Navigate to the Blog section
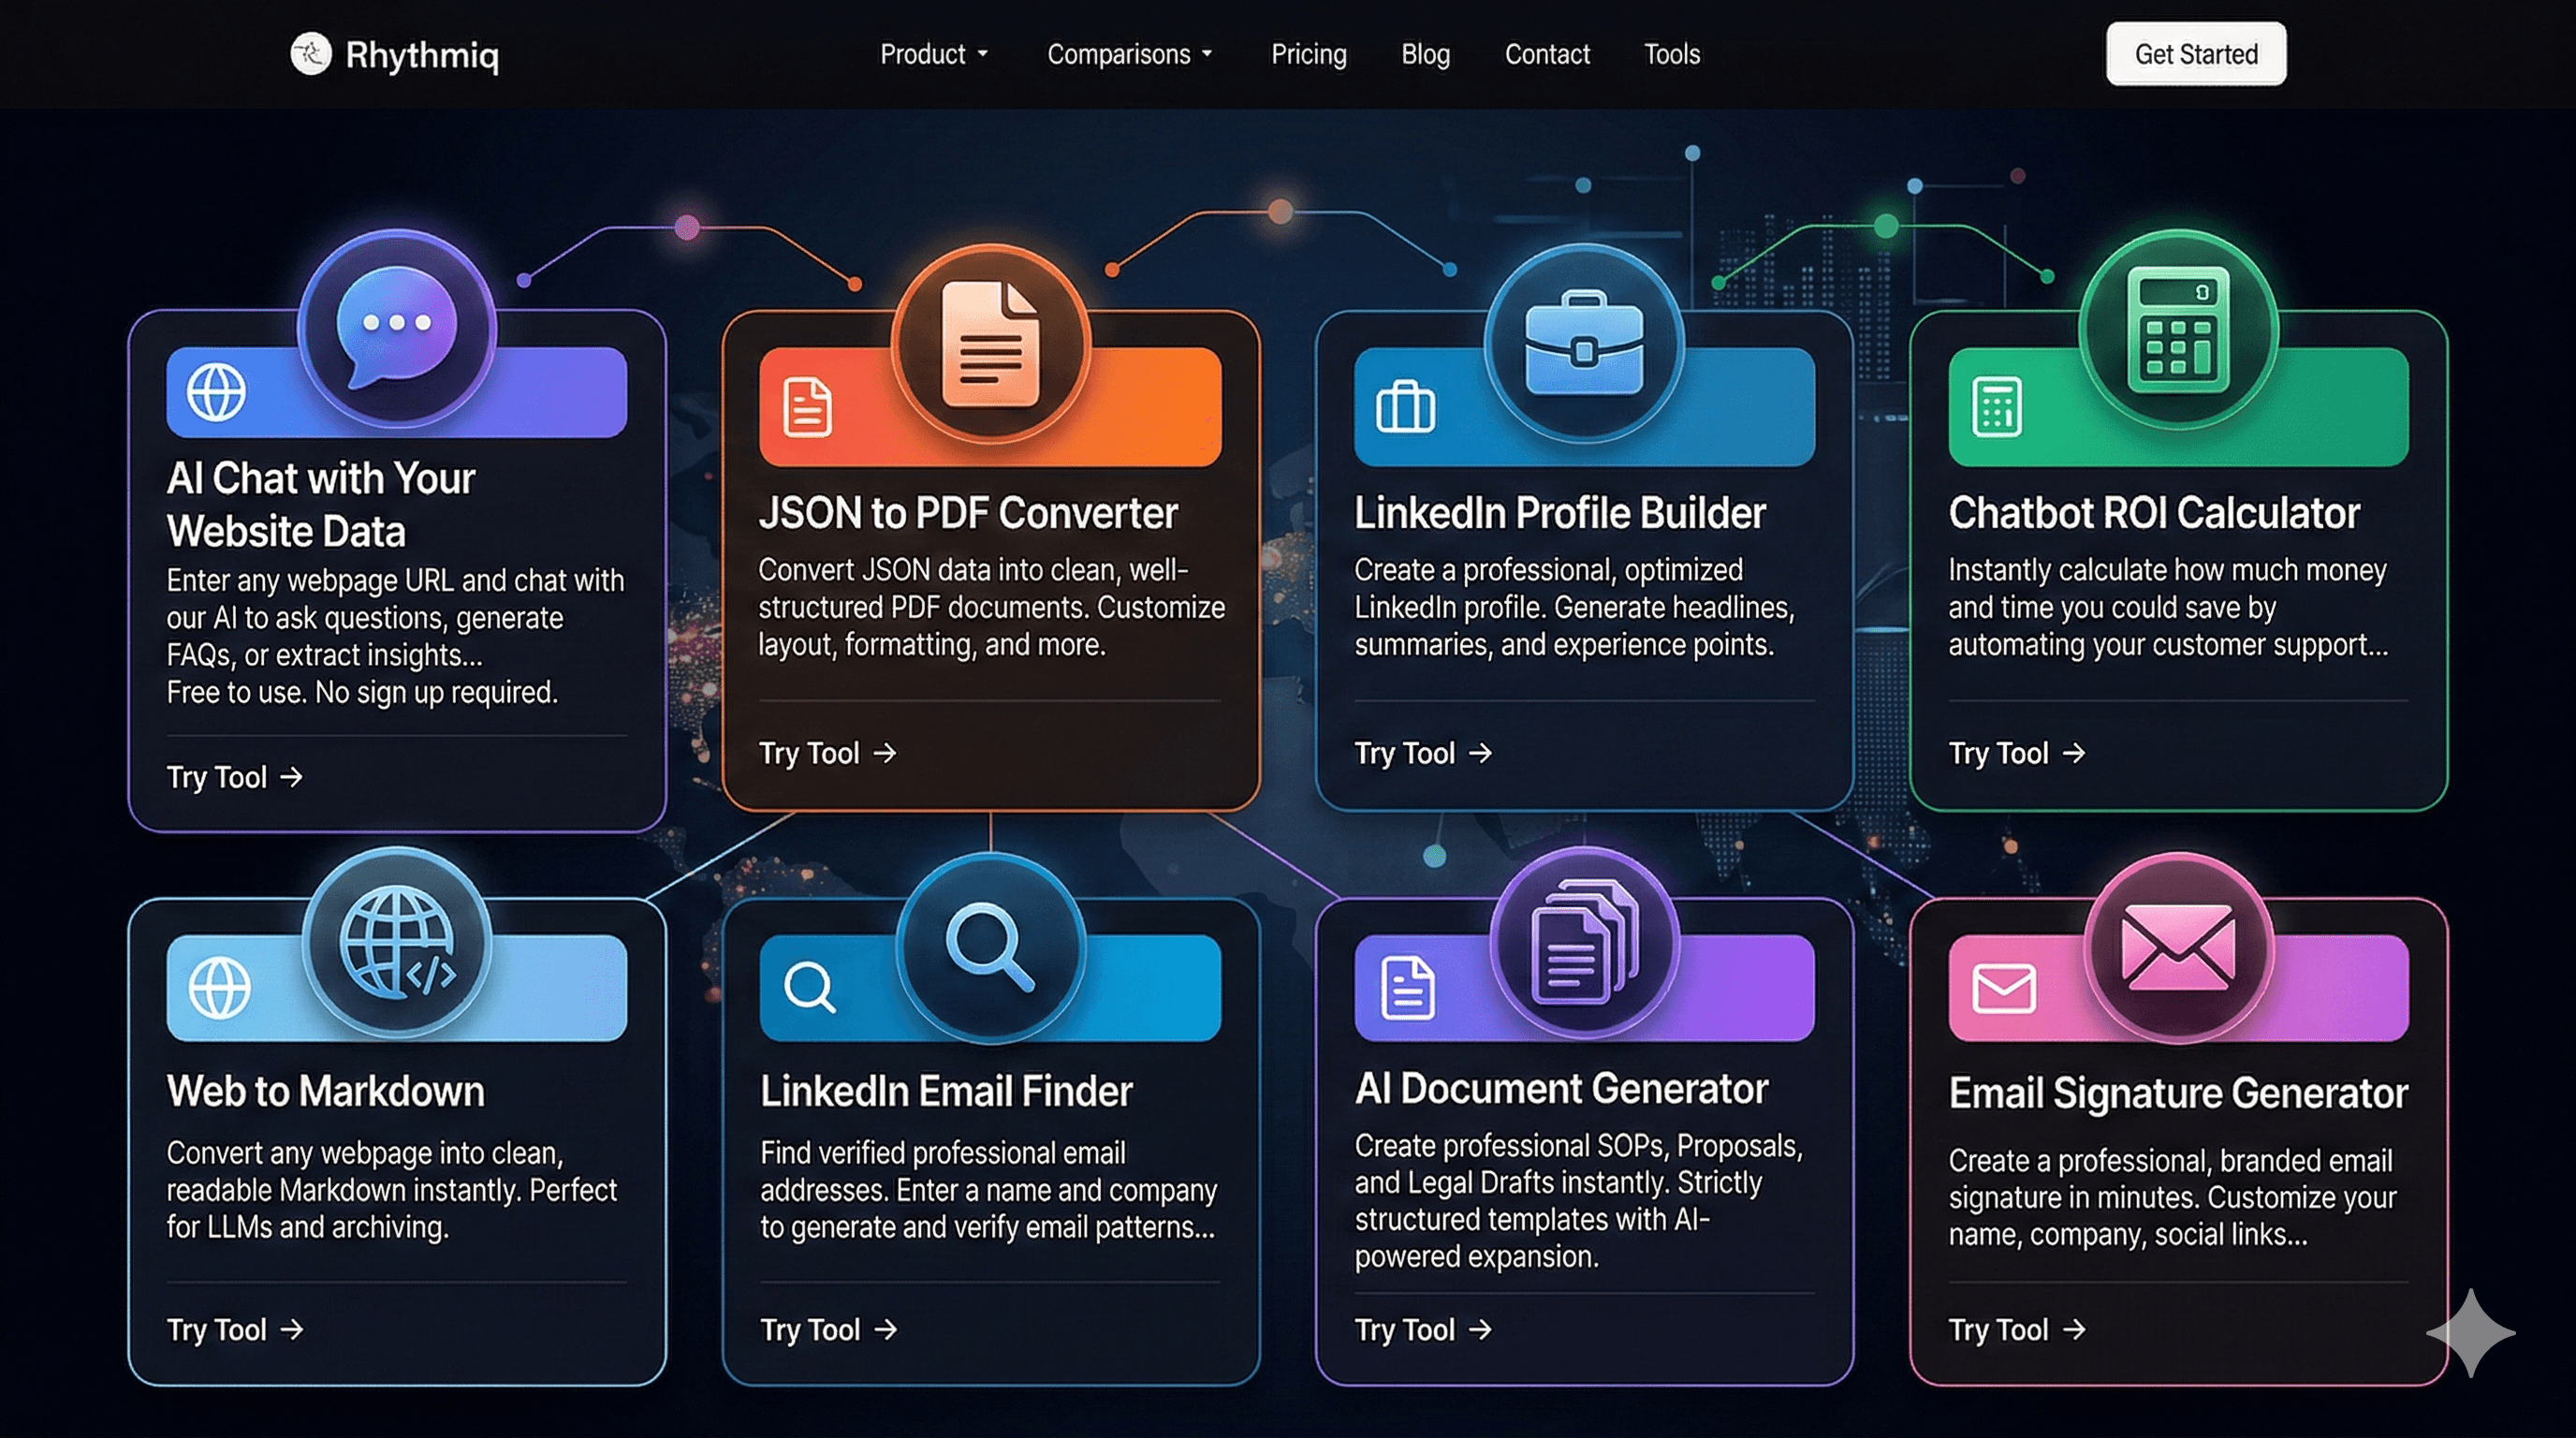The width and height of the screenshot is (2576, 1438). tap(1425, 54)
